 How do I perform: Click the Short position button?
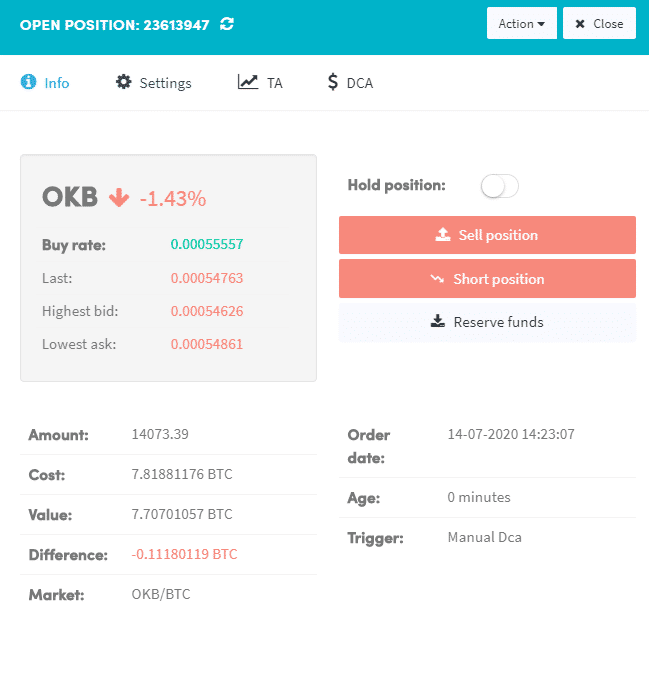(487, 279)
